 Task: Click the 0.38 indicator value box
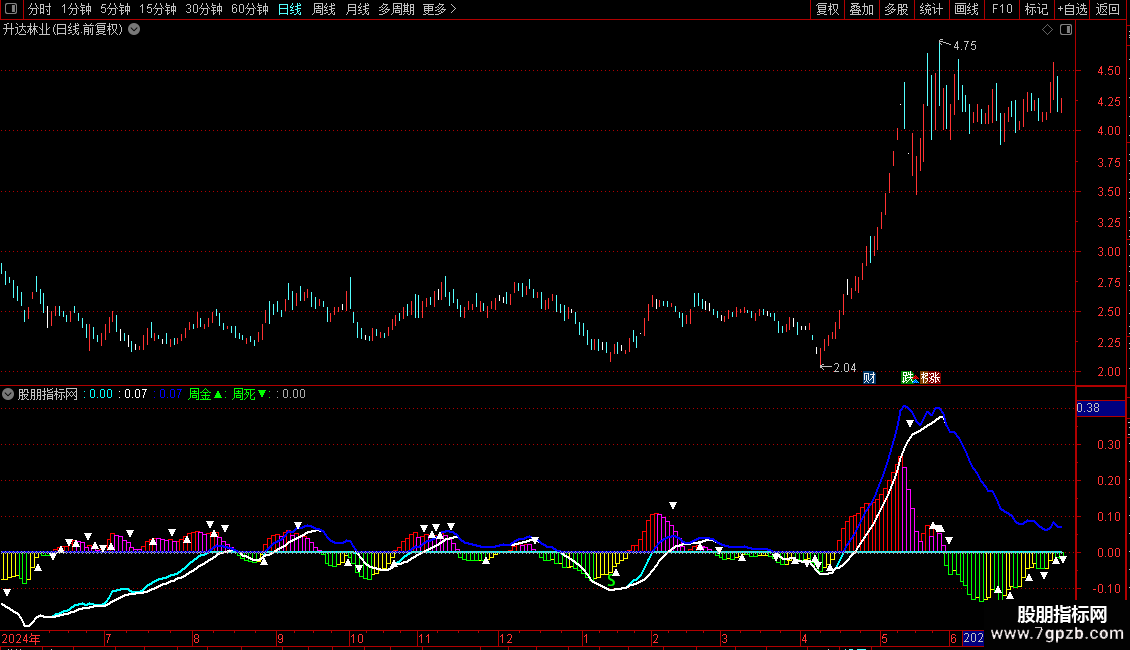click(1100, 408)
